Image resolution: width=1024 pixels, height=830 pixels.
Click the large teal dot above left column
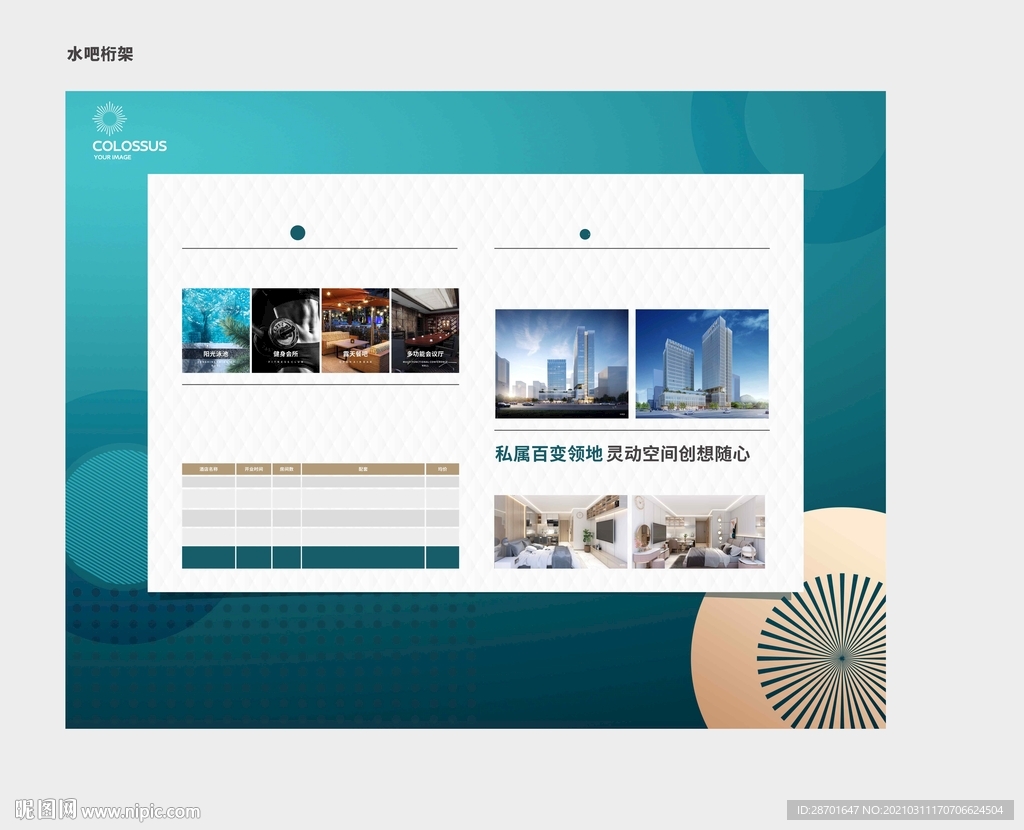[x=298, y=232]
